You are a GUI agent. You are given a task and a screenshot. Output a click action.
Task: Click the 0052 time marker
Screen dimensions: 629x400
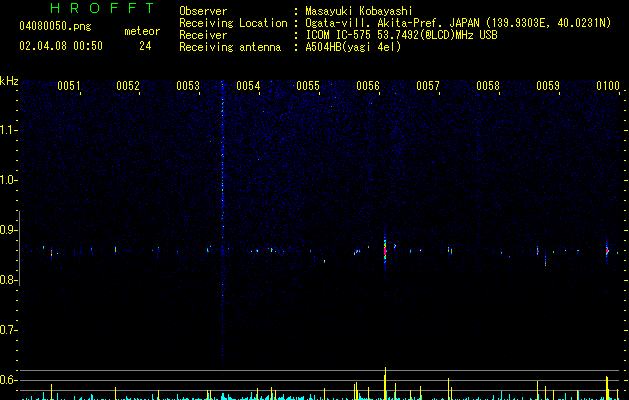[128, 86]
